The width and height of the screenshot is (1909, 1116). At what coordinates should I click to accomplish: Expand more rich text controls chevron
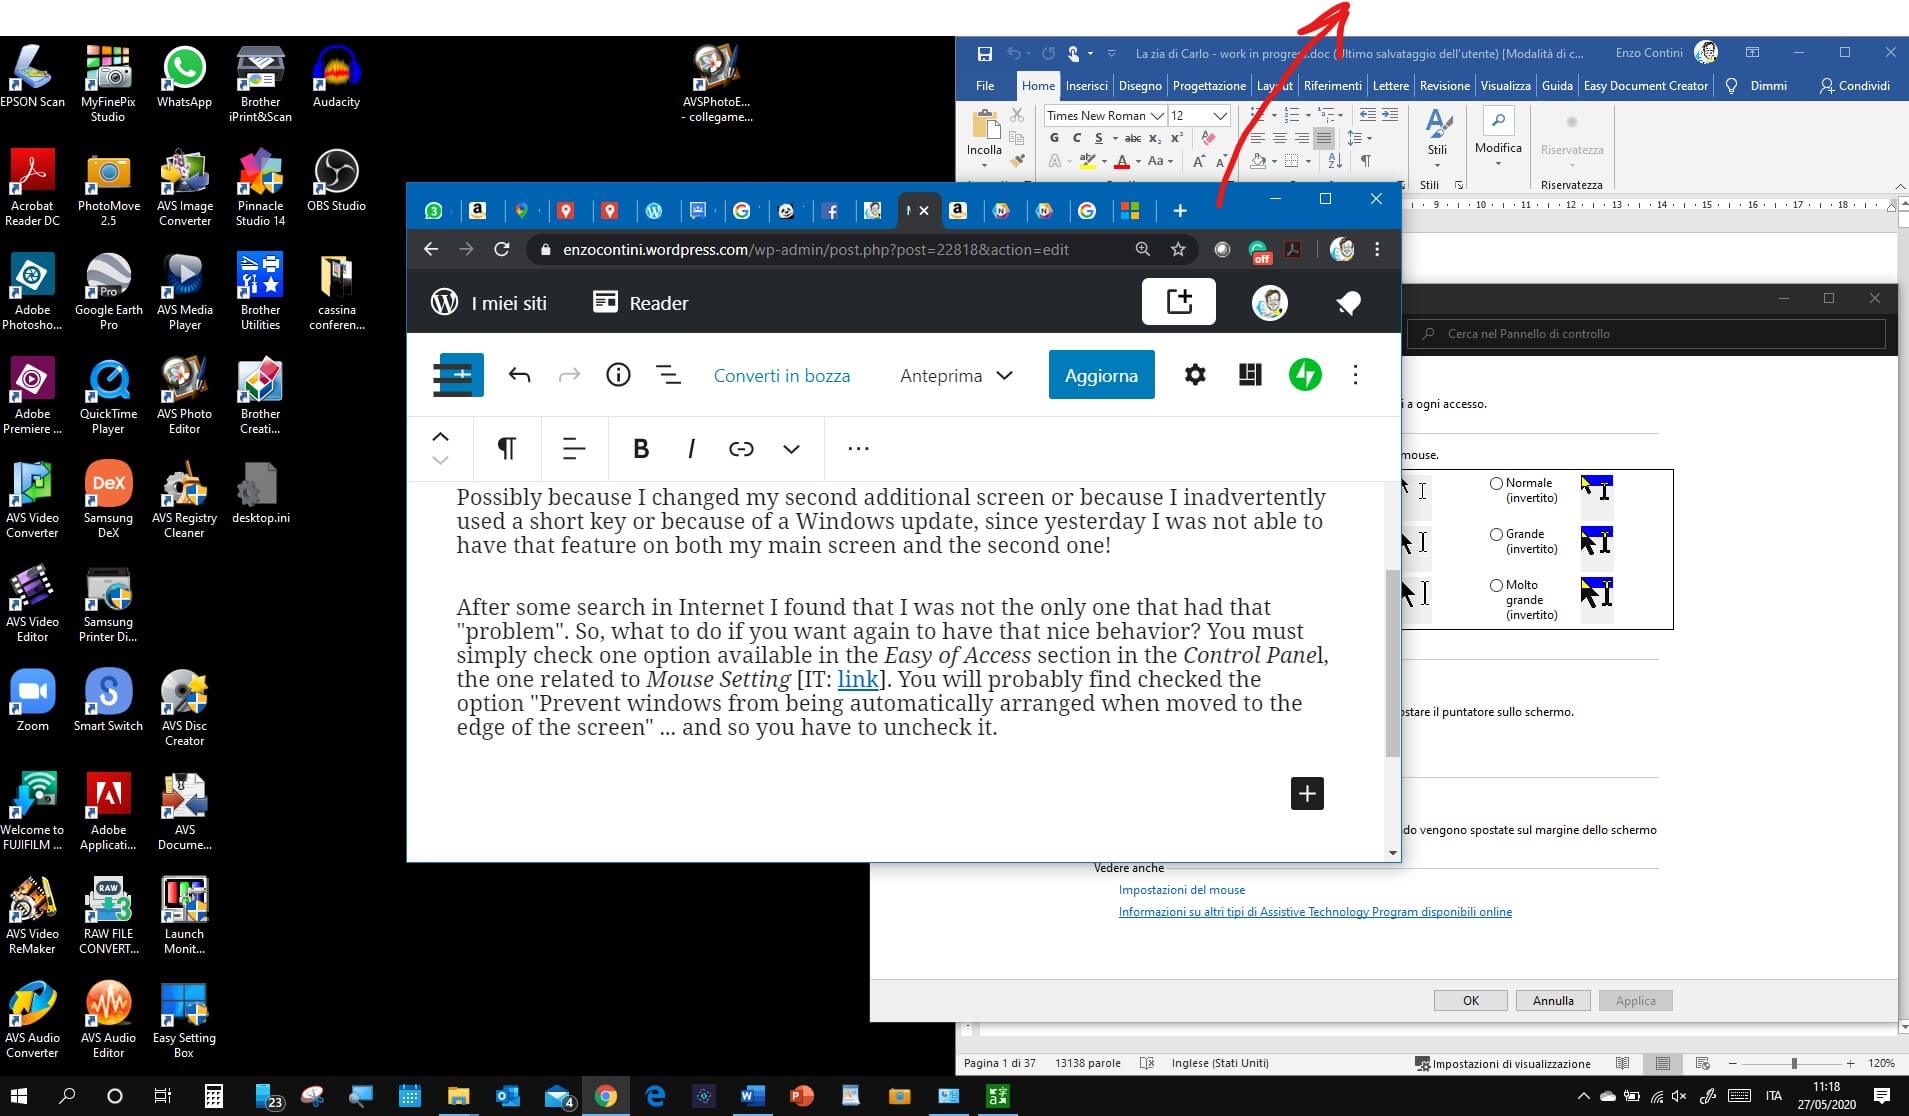point(791,449)
